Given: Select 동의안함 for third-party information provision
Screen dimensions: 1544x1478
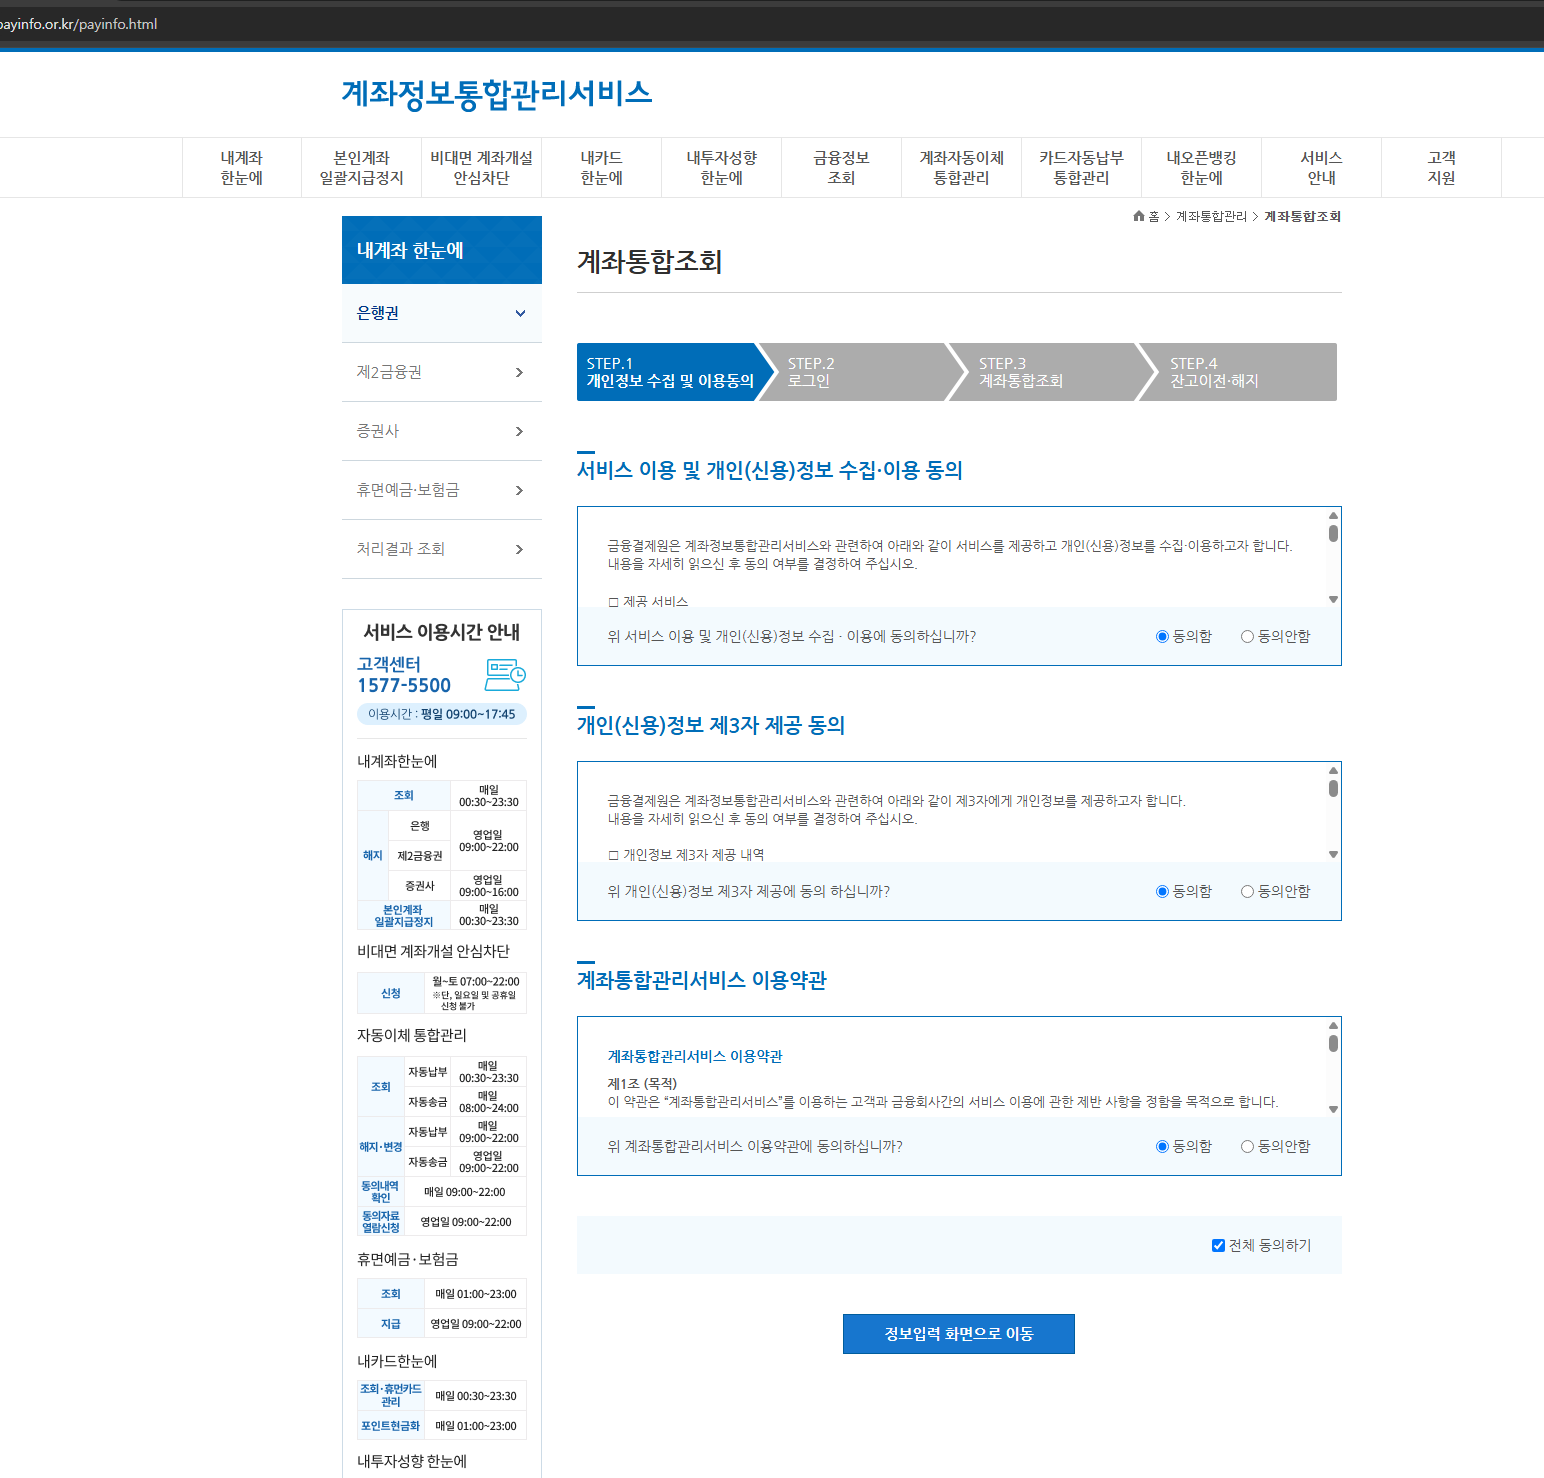Looking at the screenshot, I should click(1247, 891).
